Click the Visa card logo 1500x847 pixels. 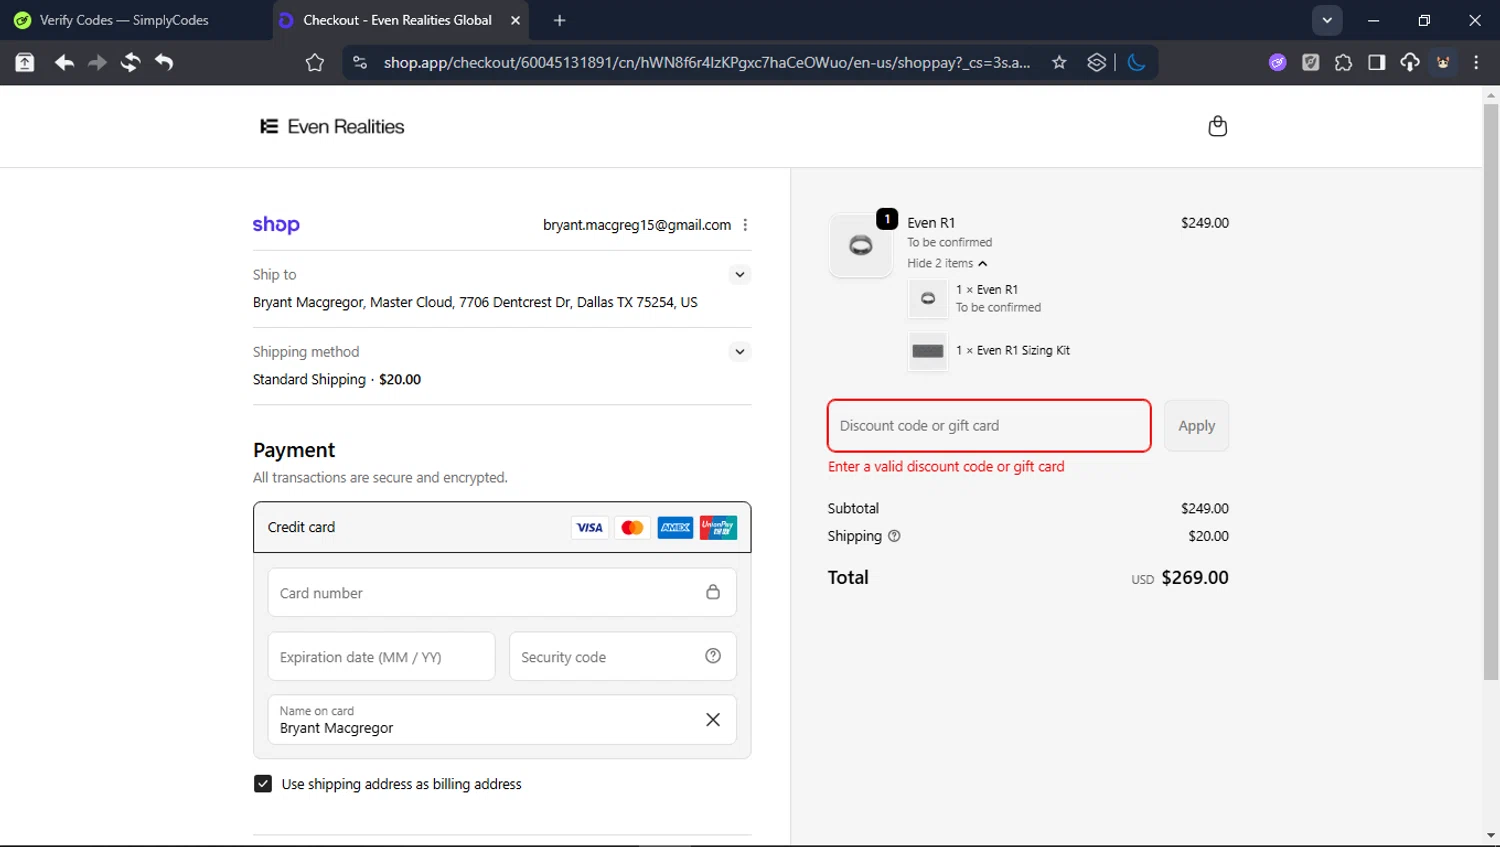[590, 527]
